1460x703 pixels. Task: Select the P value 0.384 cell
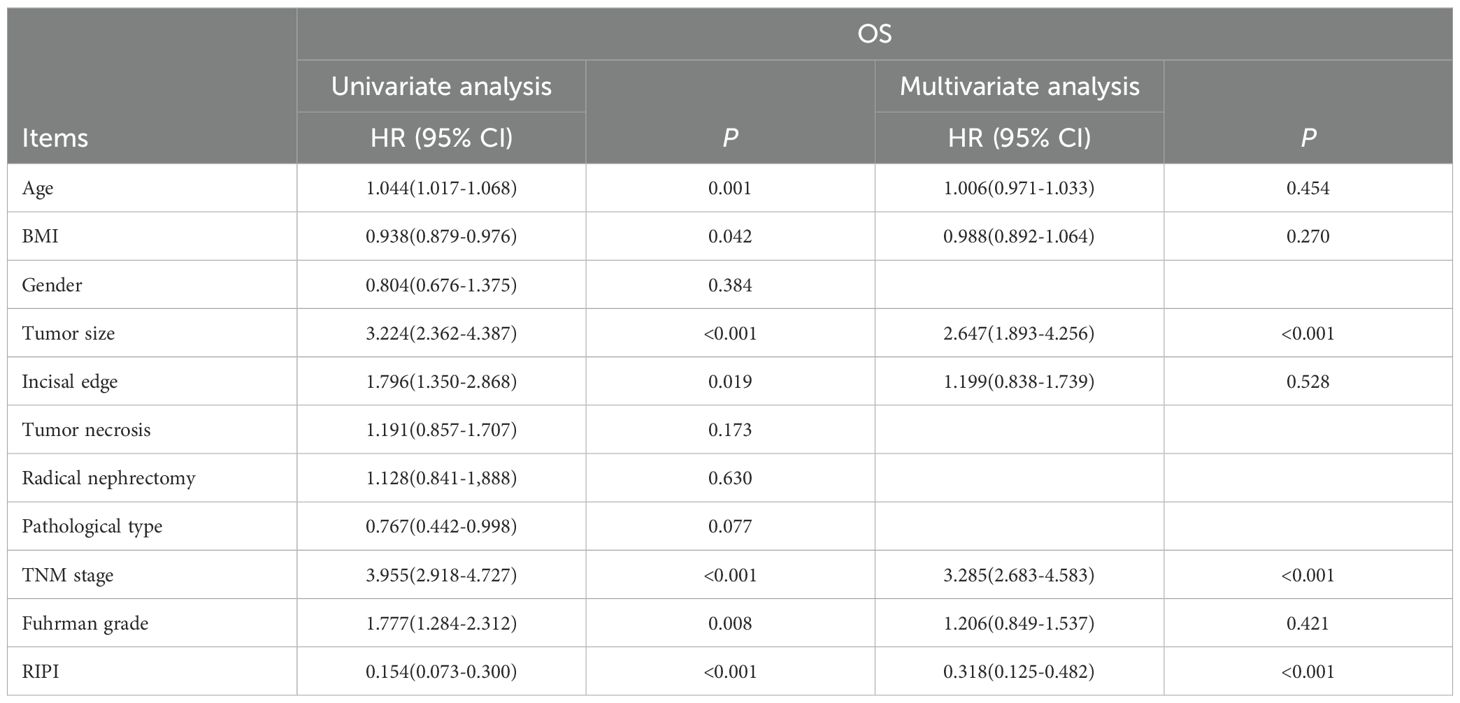(x=730, y=285)
